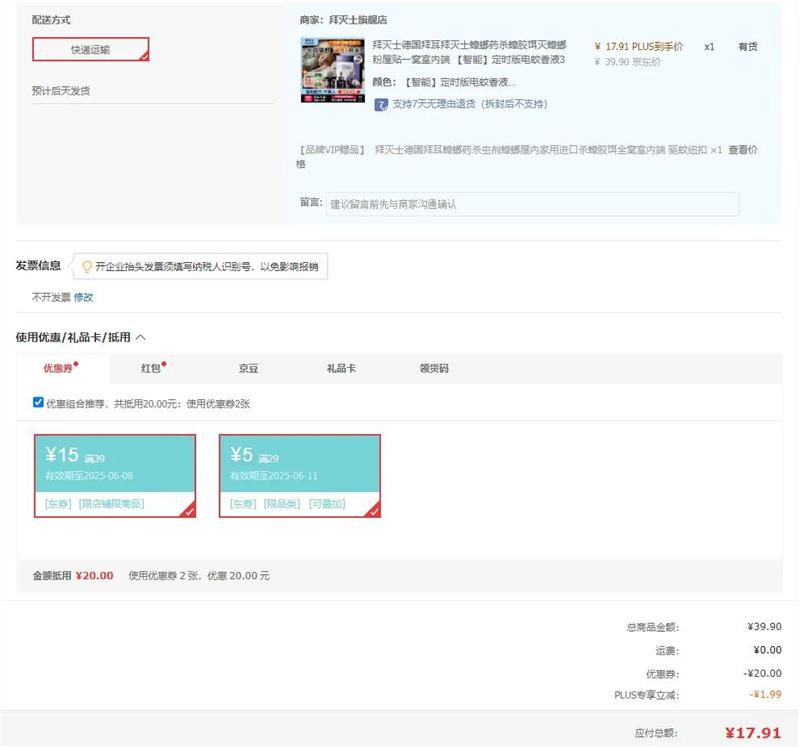The image size is (800, 747).
Task: Click the lightbulb tip icon beside 发票信息
Action: [x=87, y=267]
